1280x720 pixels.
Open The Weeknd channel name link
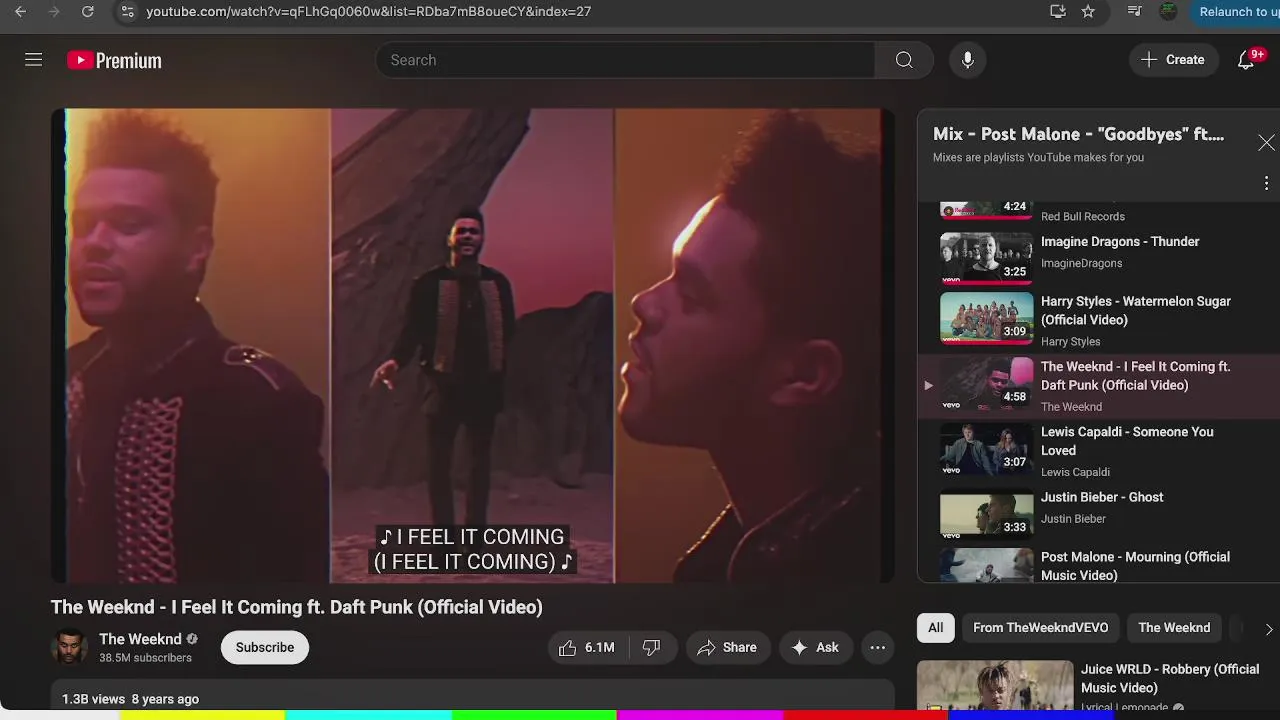point(140,639)
